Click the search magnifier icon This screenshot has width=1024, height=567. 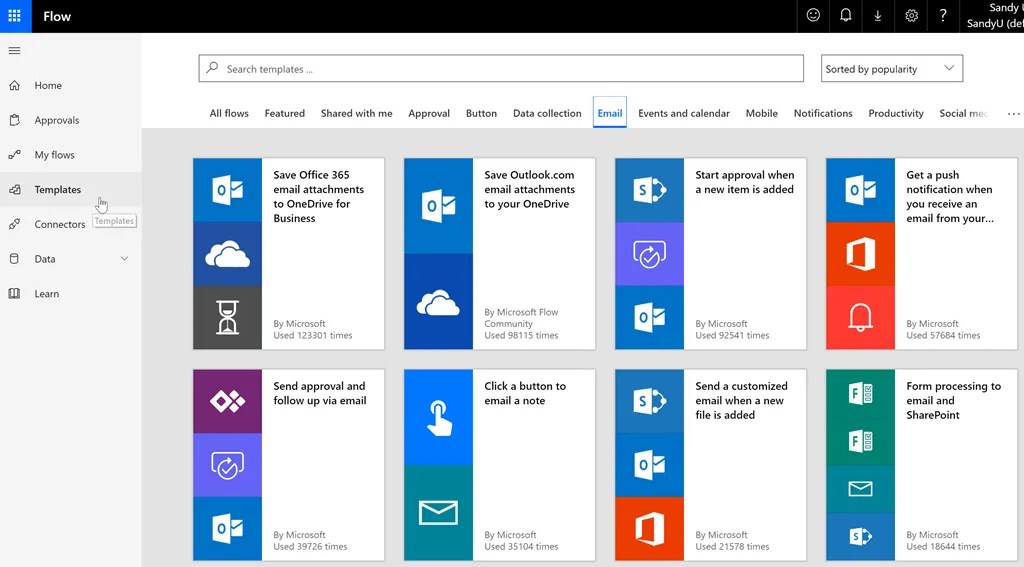point(212,68)
